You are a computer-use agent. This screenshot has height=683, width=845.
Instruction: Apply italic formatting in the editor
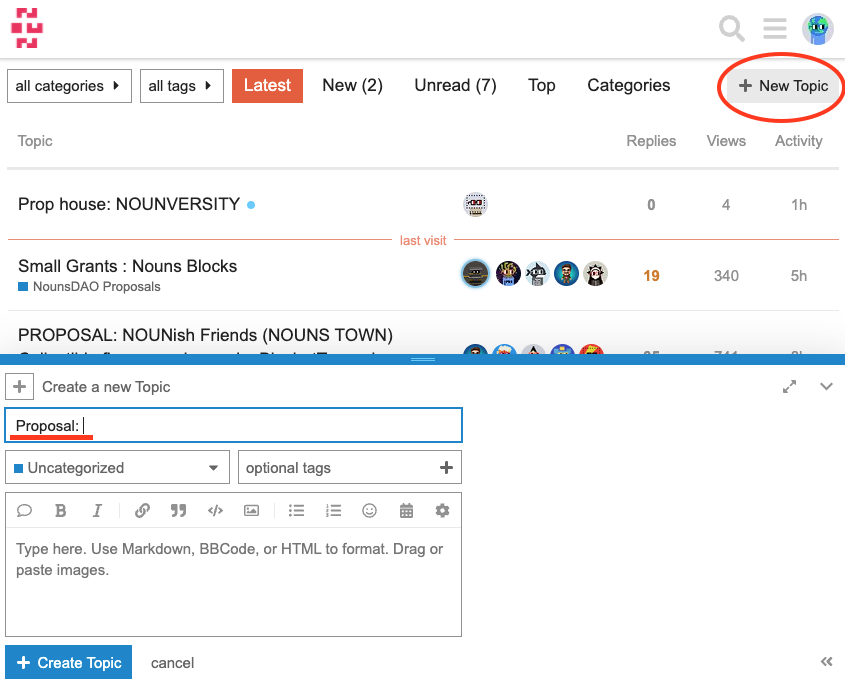[x=97, y=510]
